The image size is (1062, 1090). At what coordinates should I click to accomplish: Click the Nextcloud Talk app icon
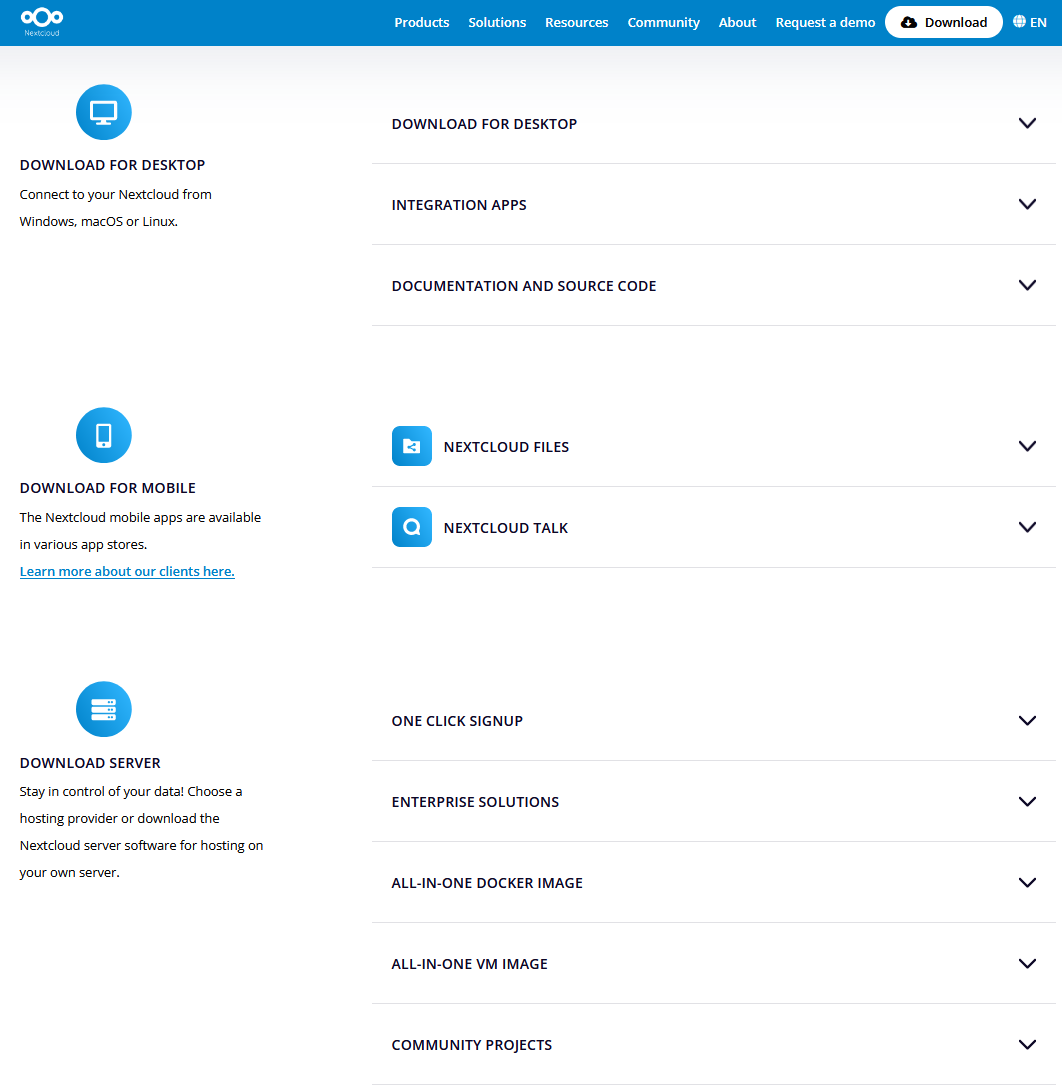coord(411,527)
